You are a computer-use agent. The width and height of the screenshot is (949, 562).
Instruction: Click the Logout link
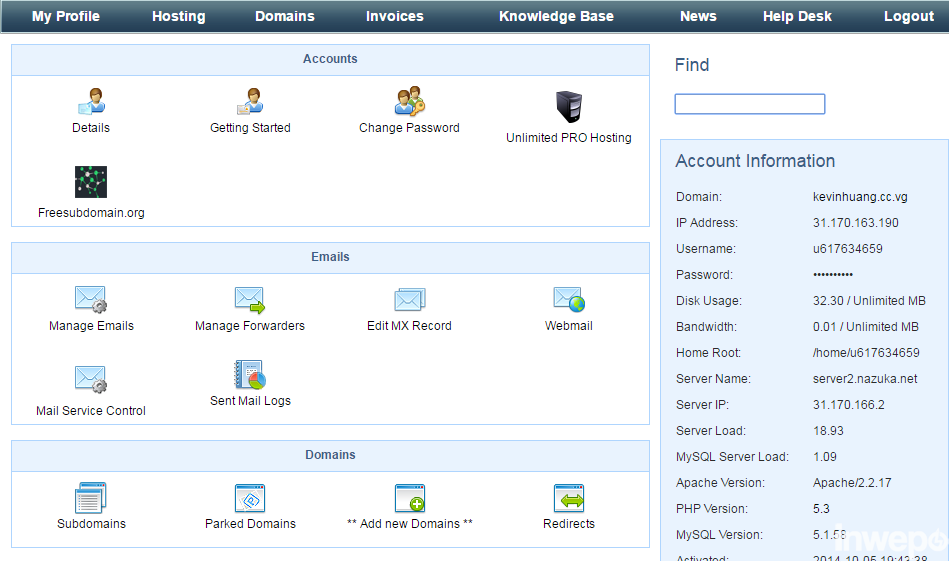click(908, 16)
